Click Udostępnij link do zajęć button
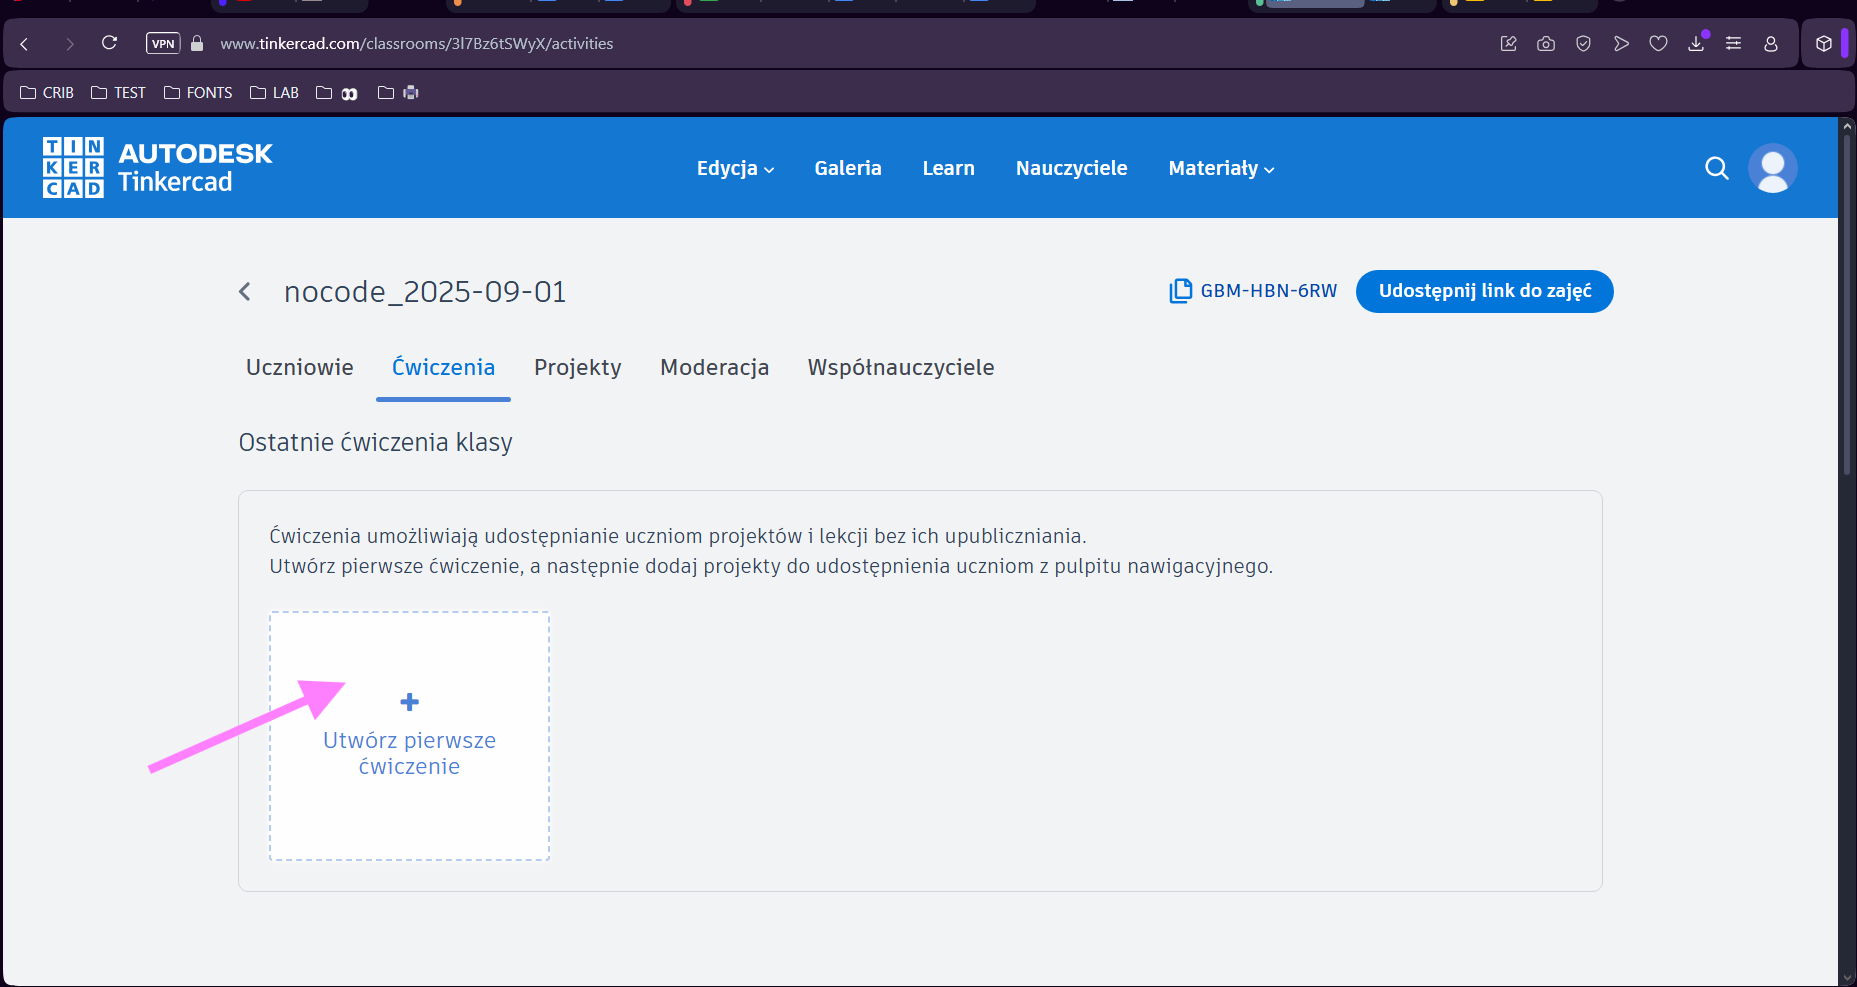 (x=1484, y=291)
